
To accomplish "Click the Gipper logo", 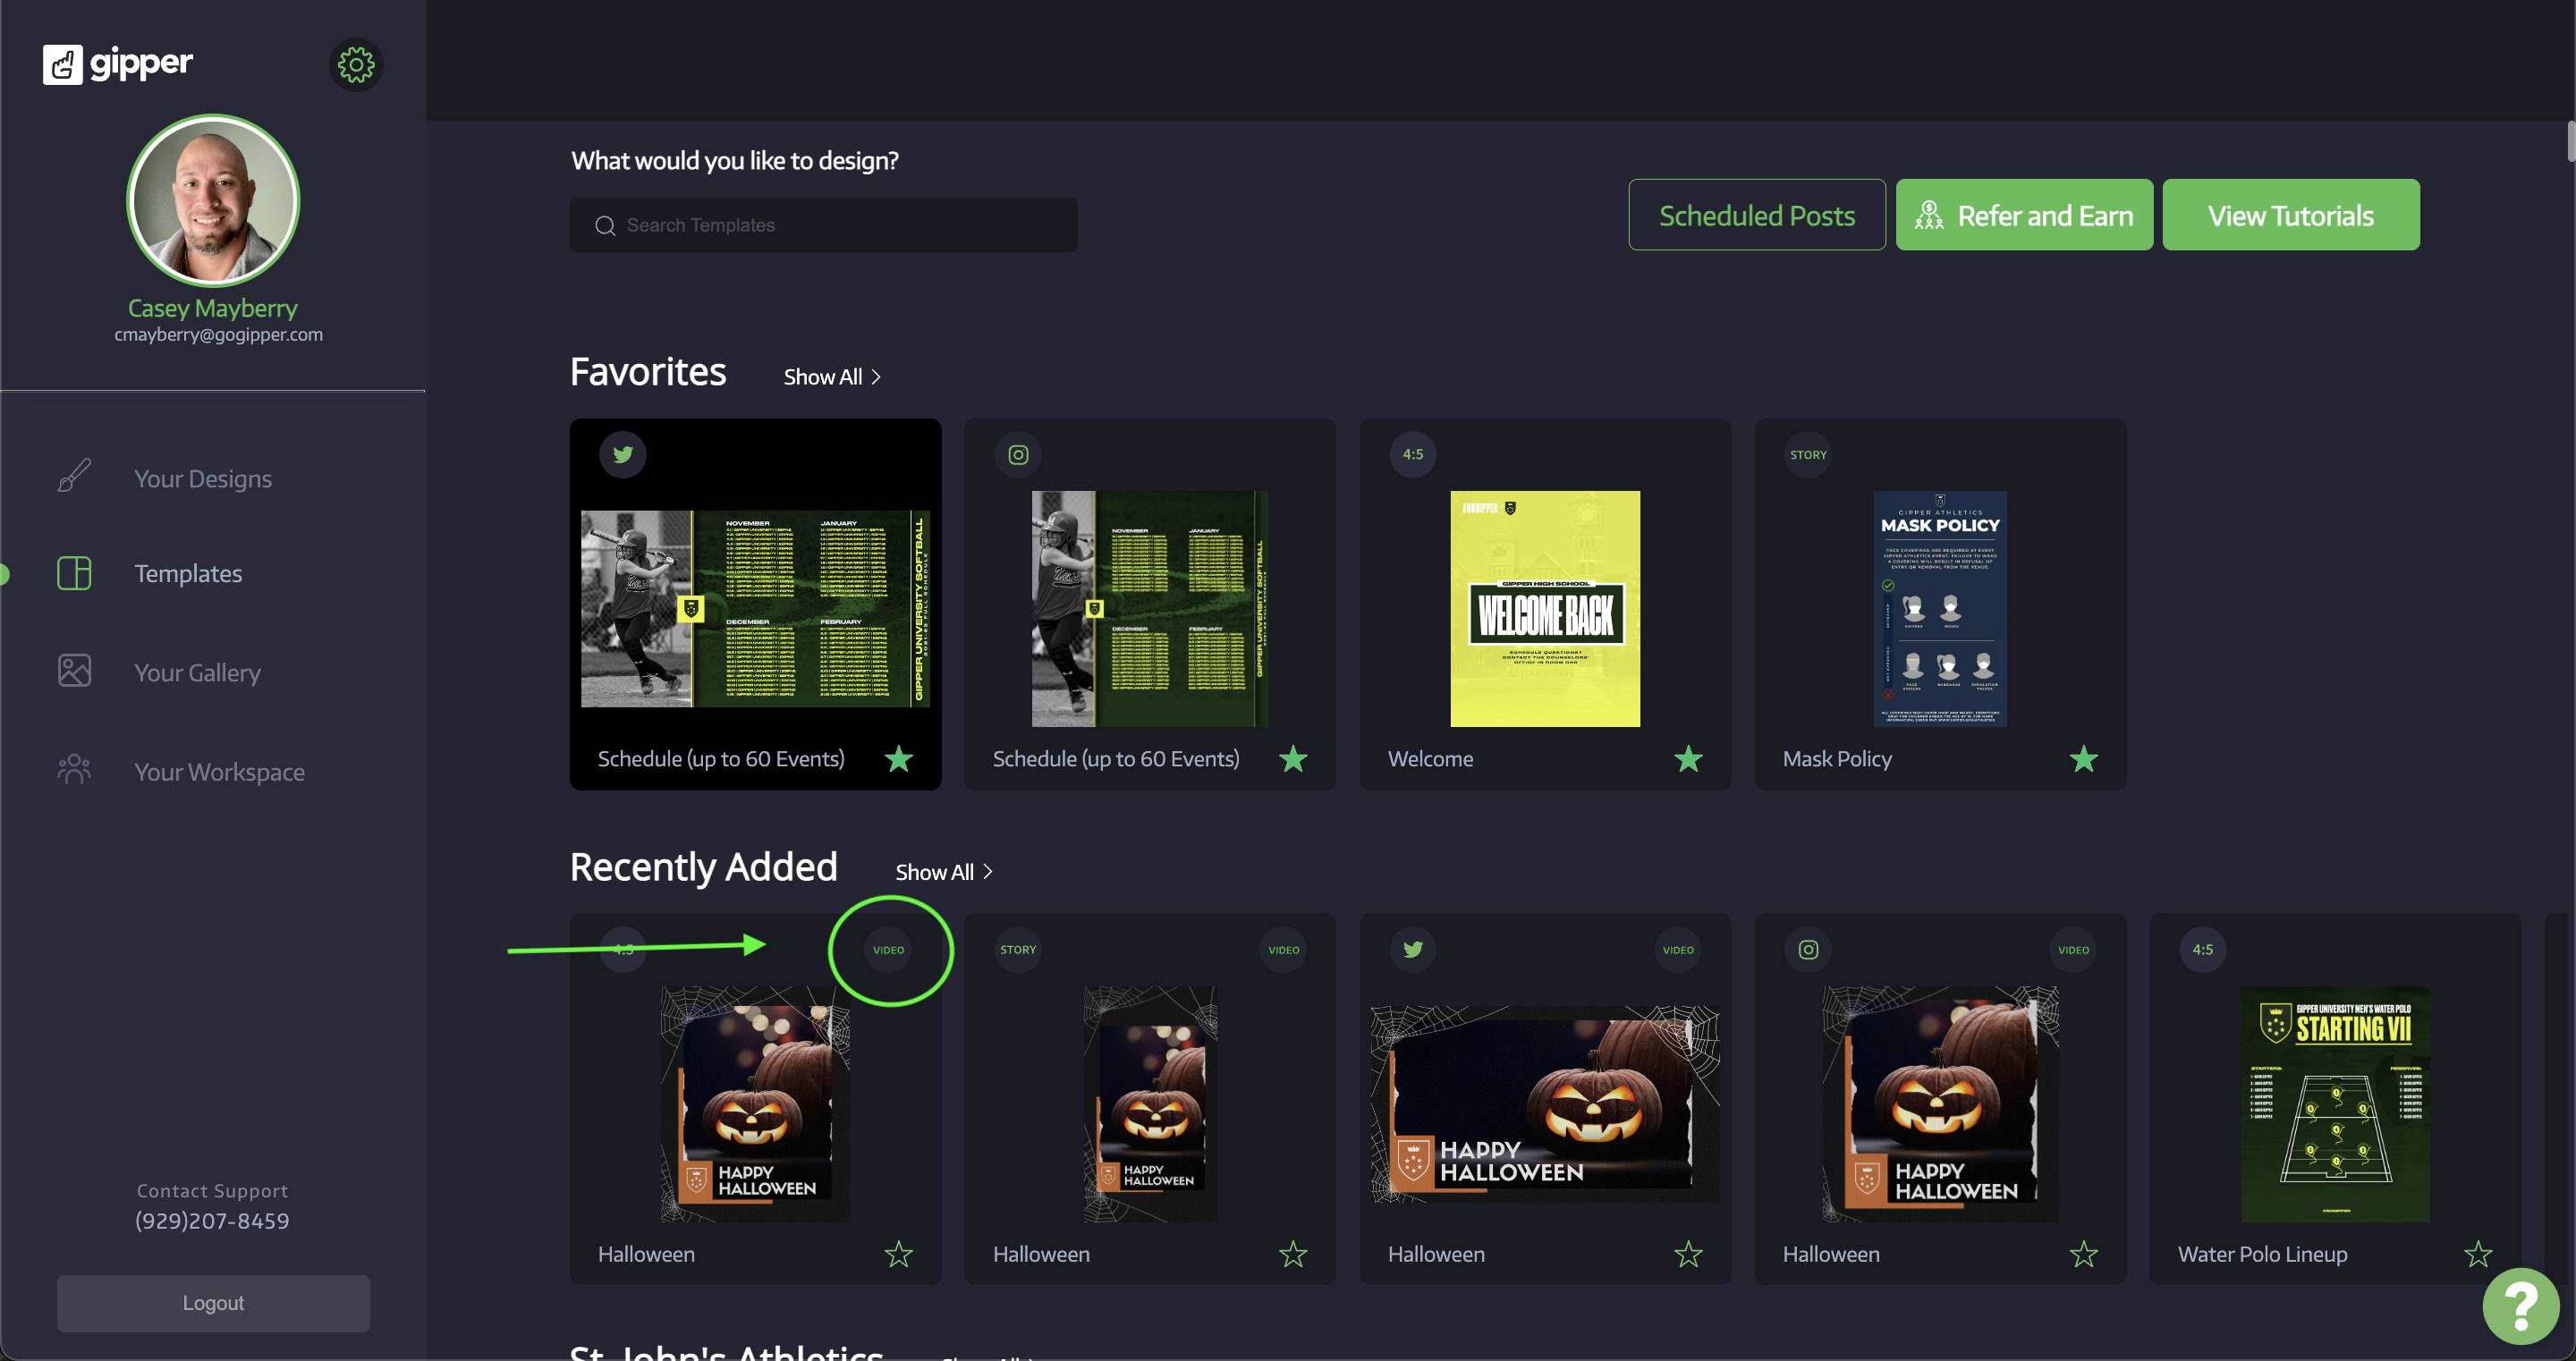I will 118,64.
